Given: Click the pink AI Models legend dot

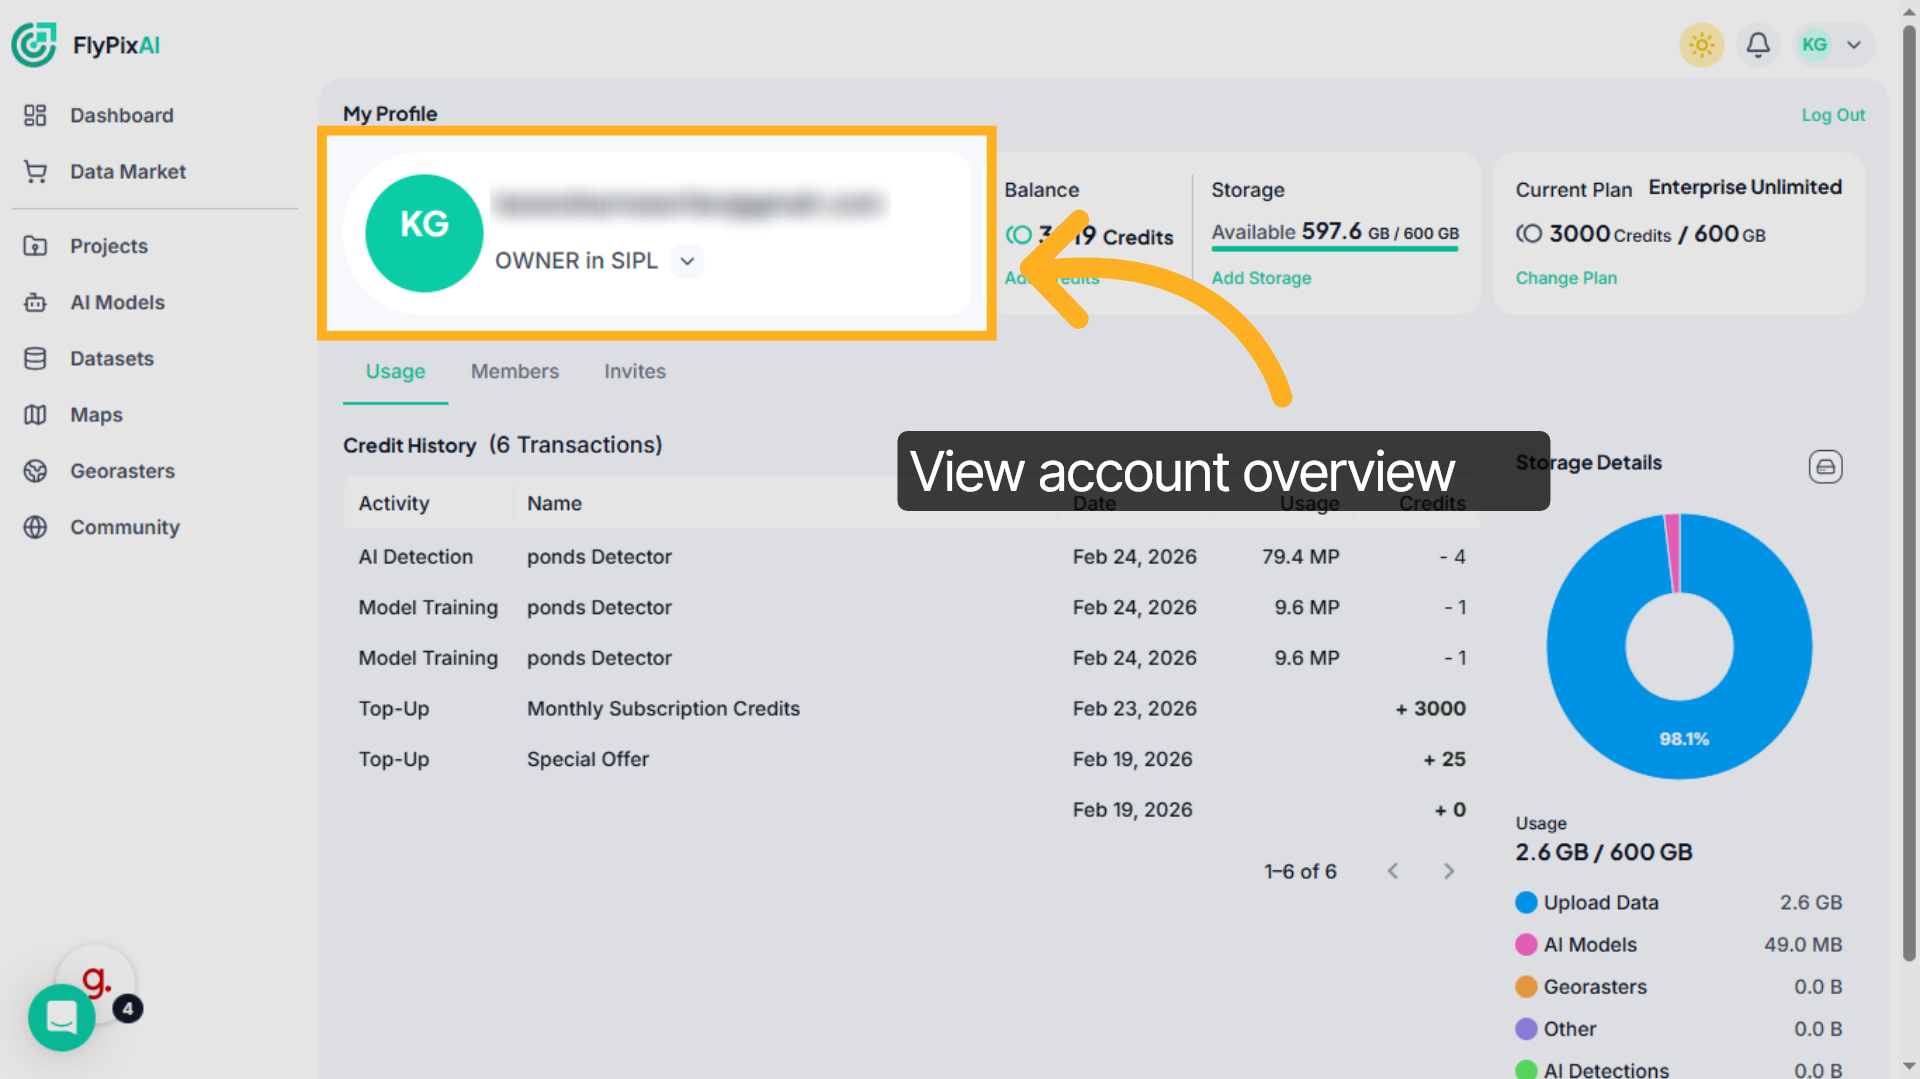Looking at the screenshot, I should tap(1526, 944).
